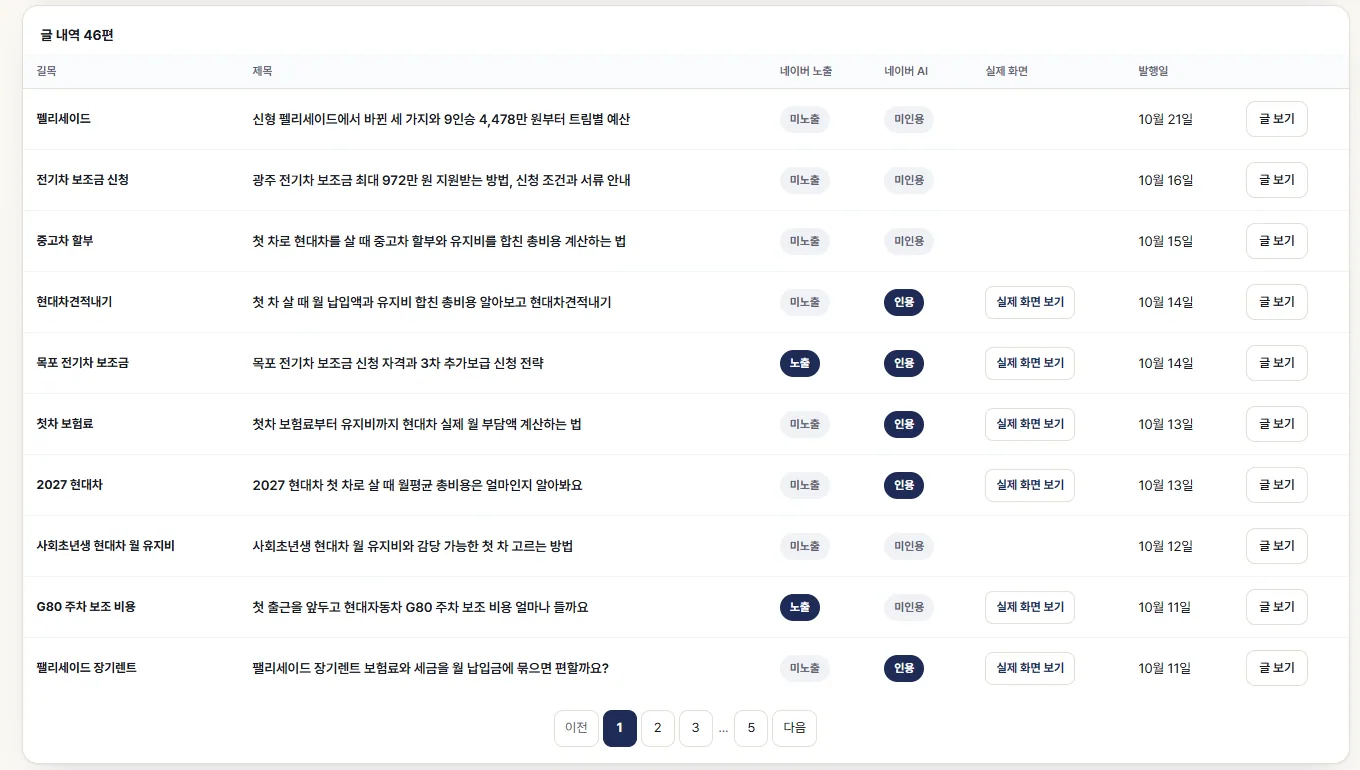This screenshot has width=1360, height=770.
Task: Click the 인용 badge in 목포 전기차 보조금 row
Action: tap(904, 363)
